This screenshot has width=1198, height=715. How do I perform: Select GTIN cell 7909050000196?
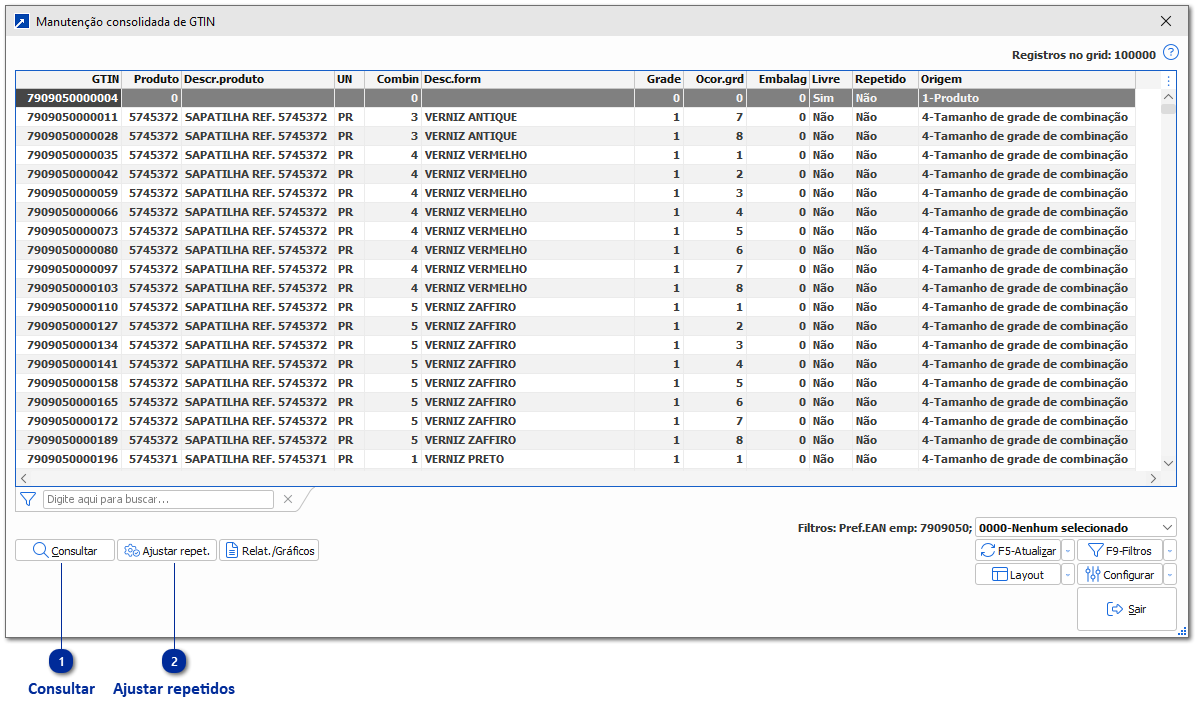coord(69,460)
